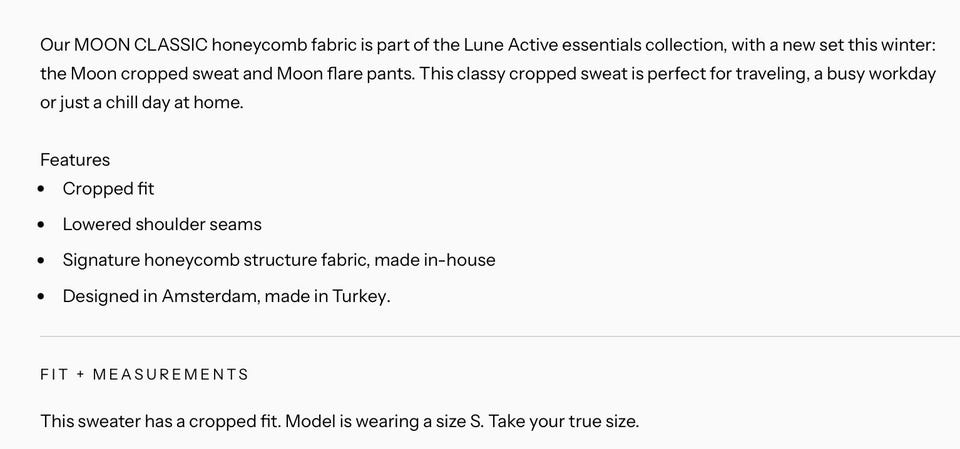Viewport: 960px width, 449px height.
Task: Click the word MEASUREMENTS in the heading
Action: [x=171, y=374]
